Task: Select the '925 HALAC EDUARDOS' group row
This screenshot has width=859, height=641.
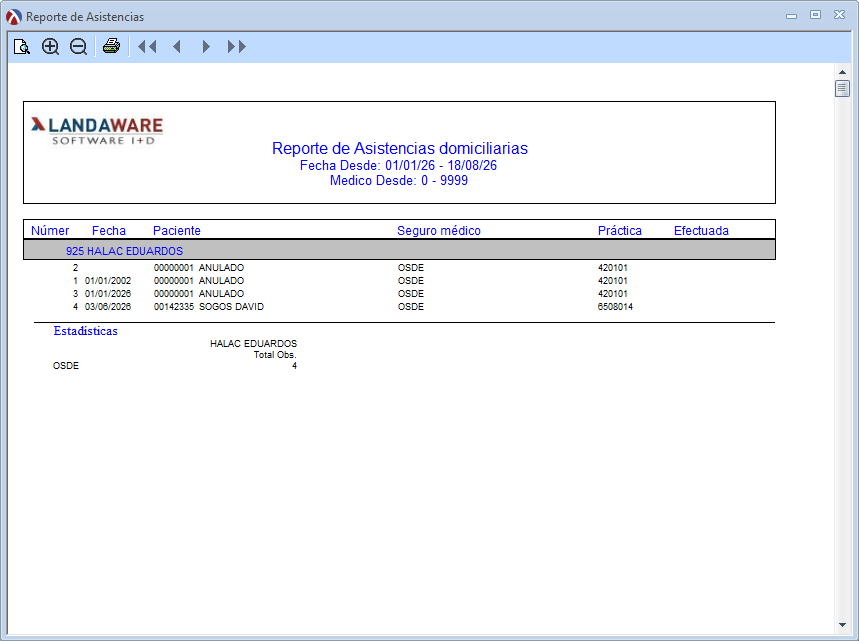Action: 399,250
